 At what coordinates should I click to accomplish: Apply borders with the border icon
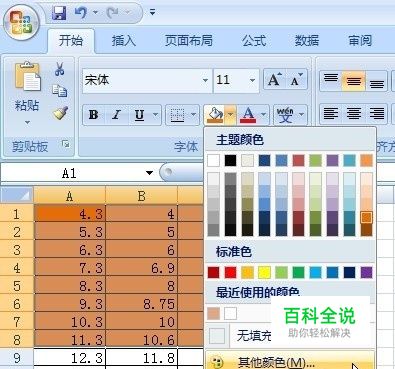point(177,115)
